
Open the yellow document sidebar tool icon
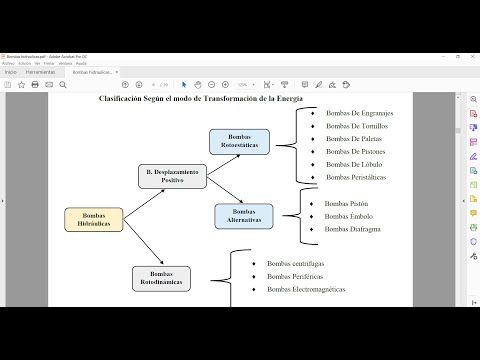pyautogui.click(x=473, y=199)
